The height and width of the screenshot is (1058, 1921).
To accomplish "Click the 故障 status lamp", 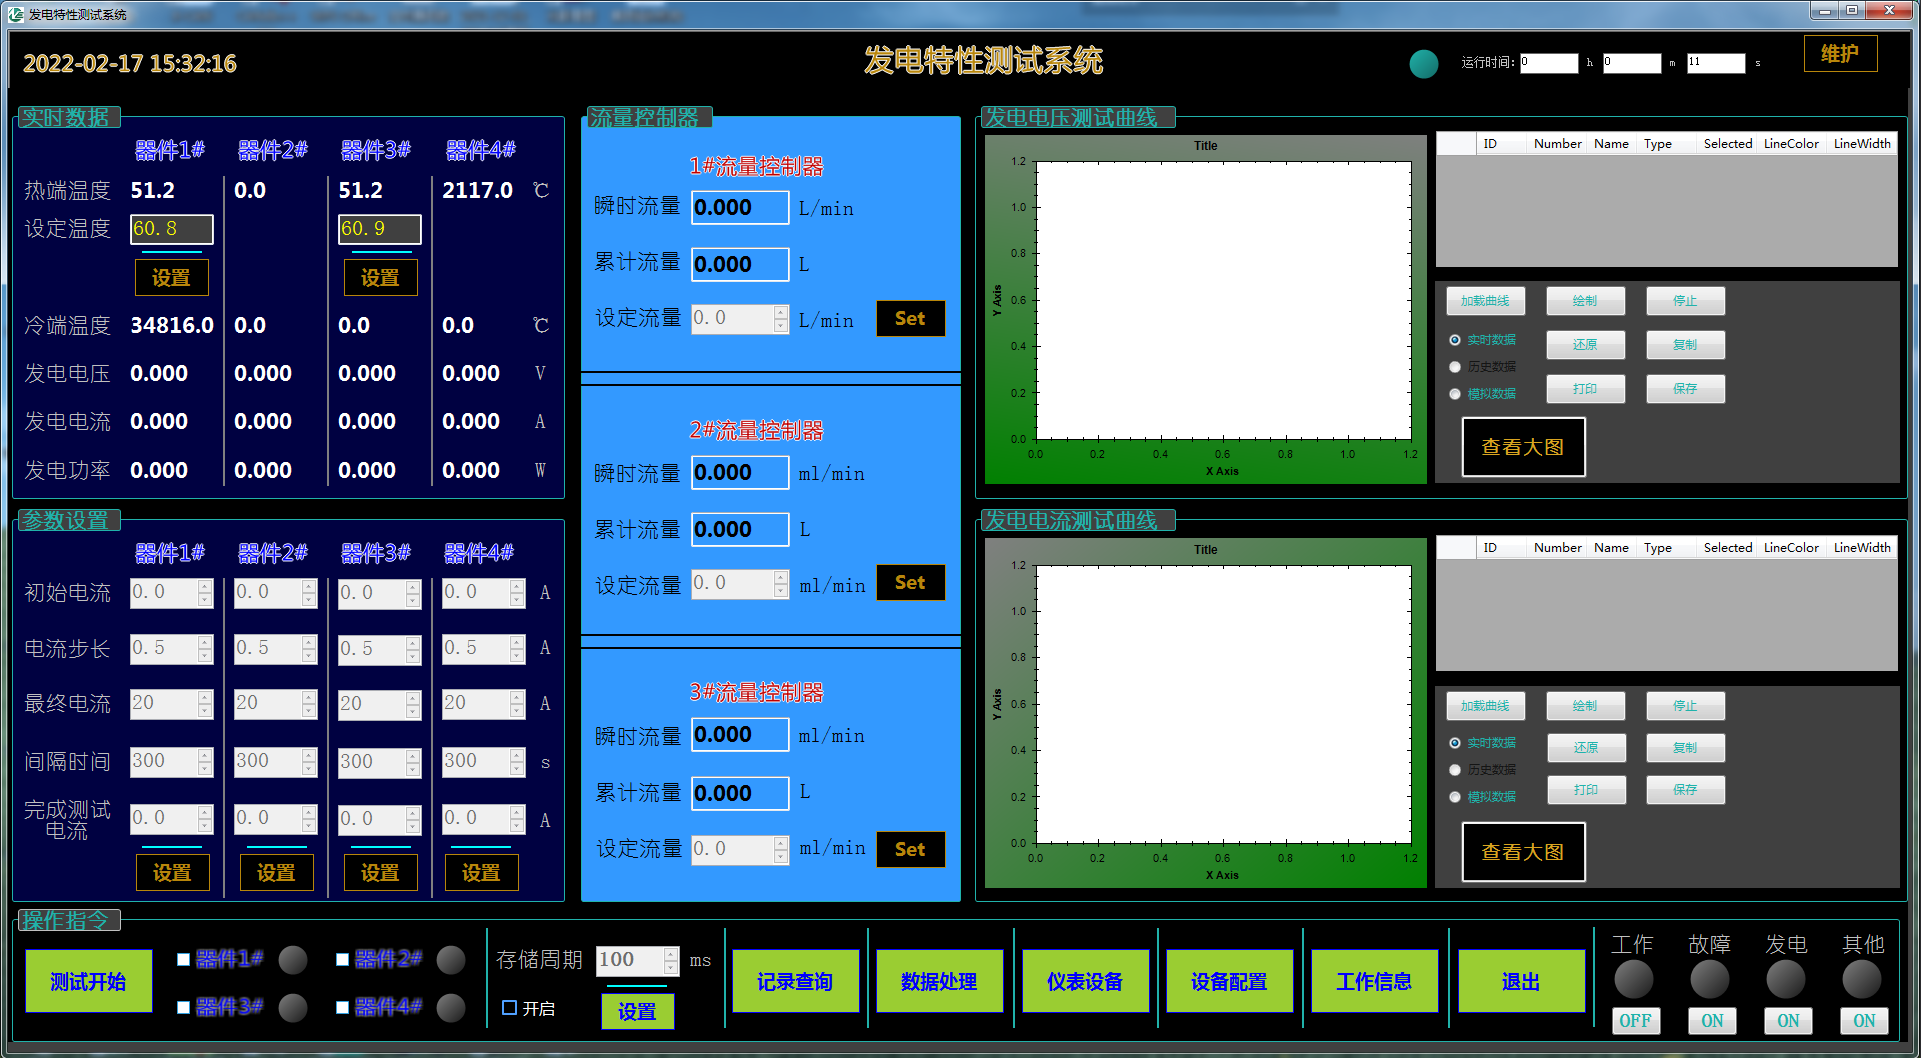I will coord(1710,980).
